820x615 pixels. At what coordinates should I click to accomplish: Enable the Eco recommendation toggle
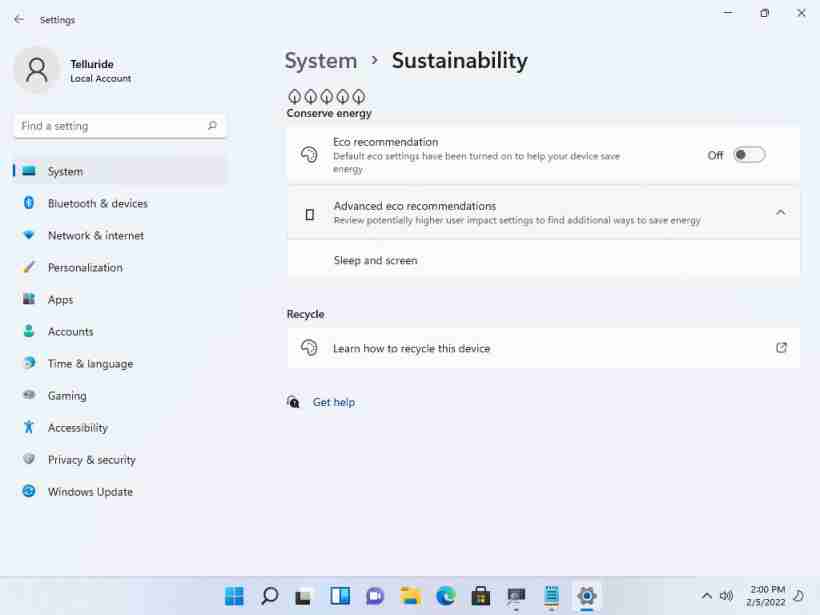[x=749, y=154]
